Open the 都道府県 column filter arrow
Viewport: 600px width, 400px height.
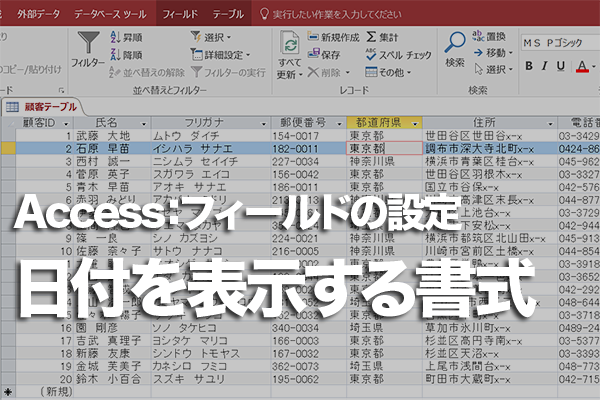[x=415, y=124]
